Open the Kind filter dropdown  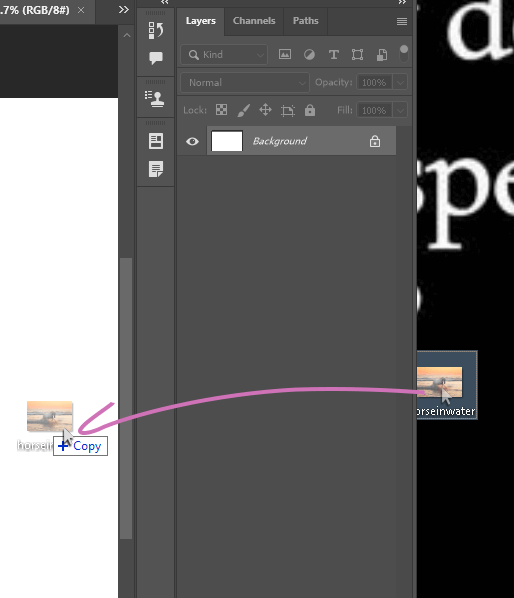(x=224, y=55)
